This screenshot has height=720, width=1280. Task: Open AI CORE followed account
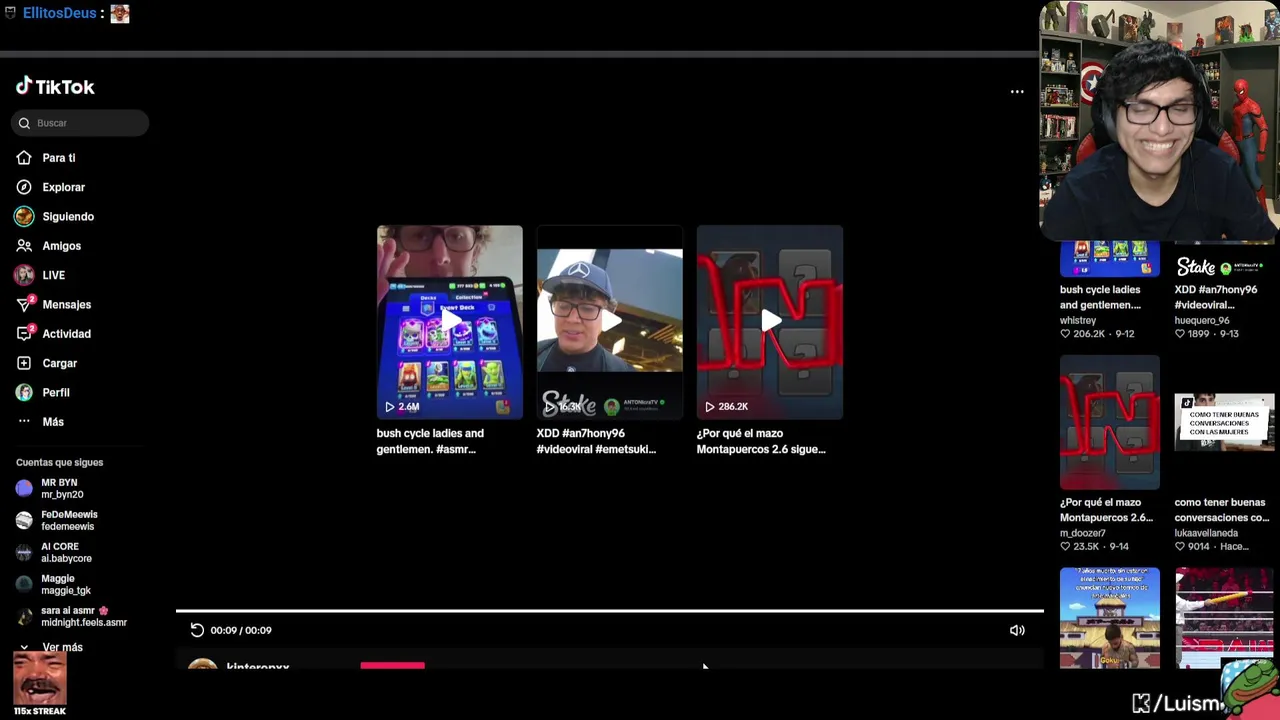tap(66, 552)
